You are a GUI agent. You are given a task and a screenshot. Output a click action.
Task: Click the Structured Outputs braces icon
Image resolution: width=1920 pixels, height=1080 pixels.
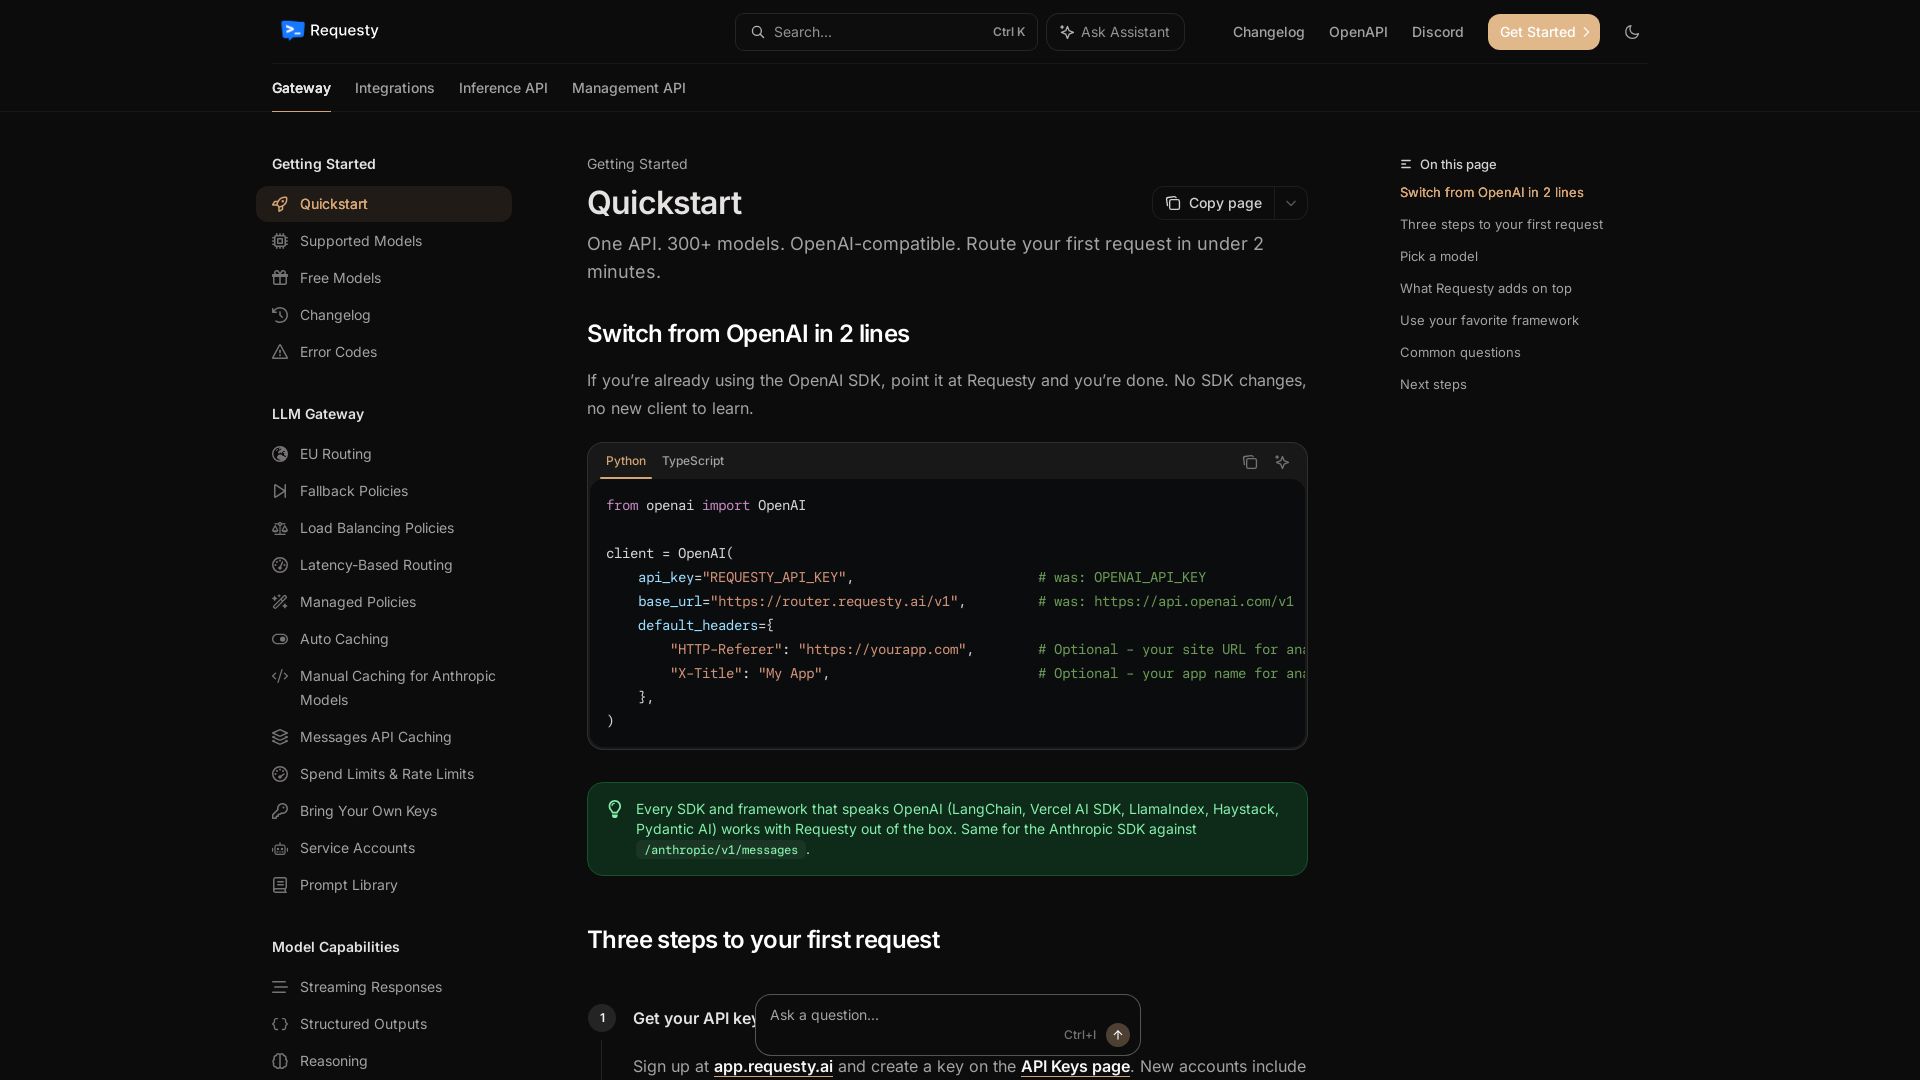pos(280,1024)
